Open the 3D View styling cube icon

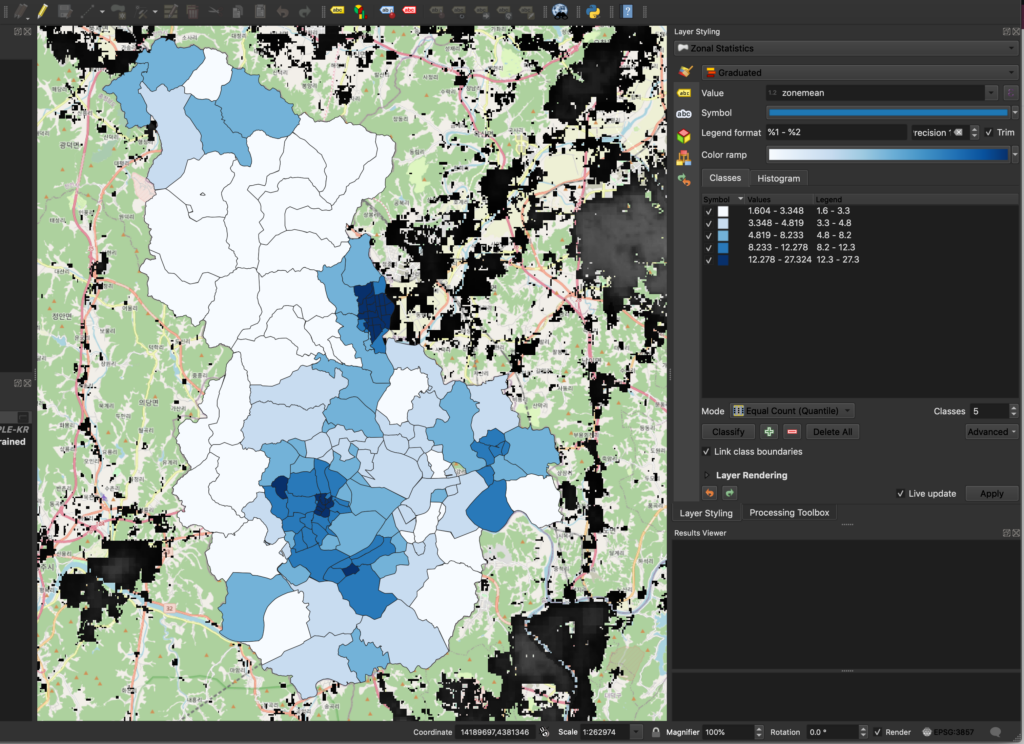click(x=684, y=132)
